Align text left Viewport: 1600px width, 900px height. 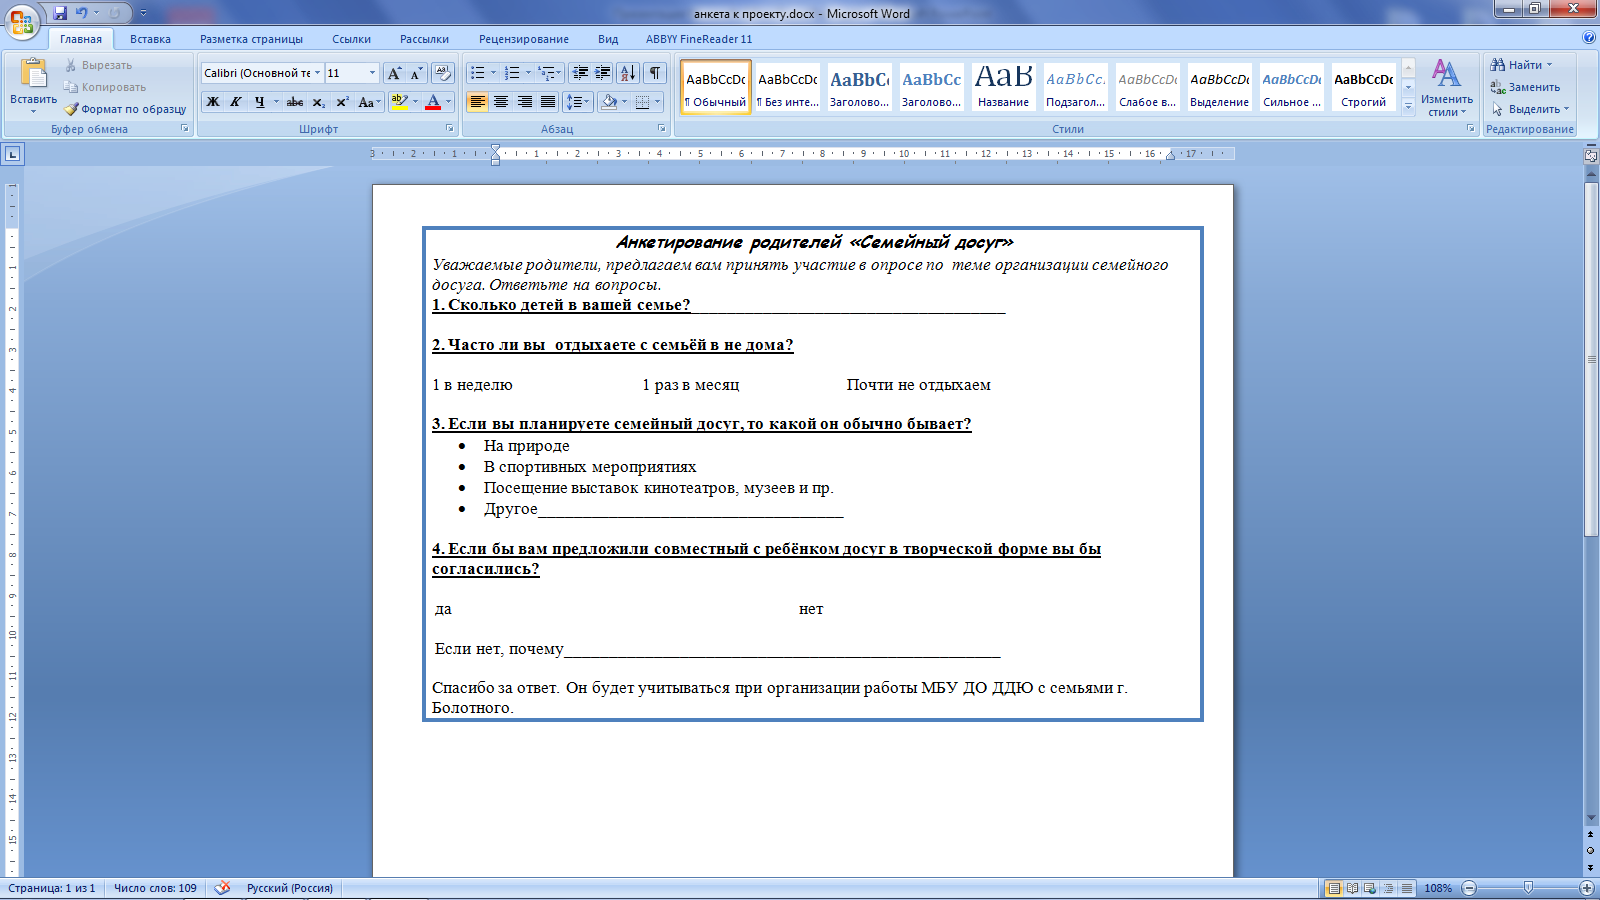coord(478,102)
